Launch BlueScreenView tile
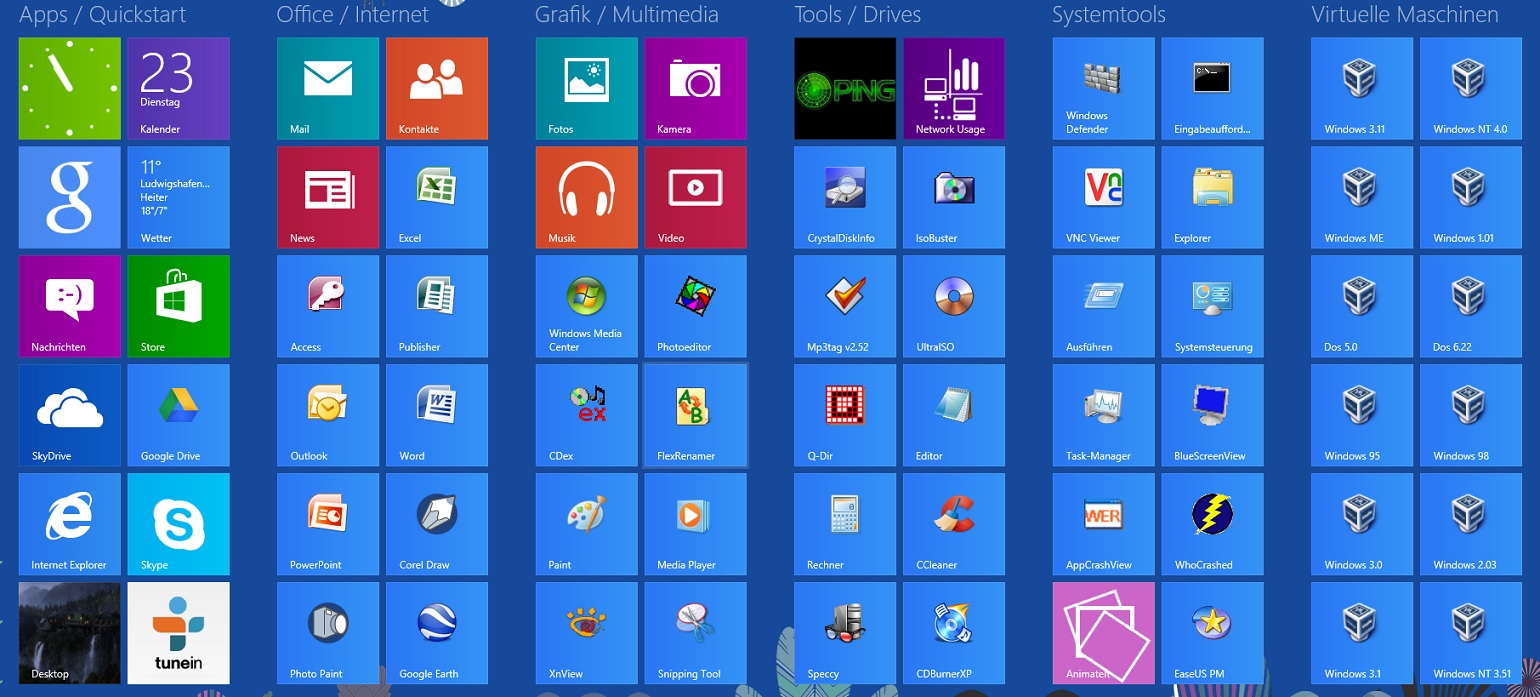This screenshot has width=1540, height=697. pyautogui.click(x=1213, y=415)
